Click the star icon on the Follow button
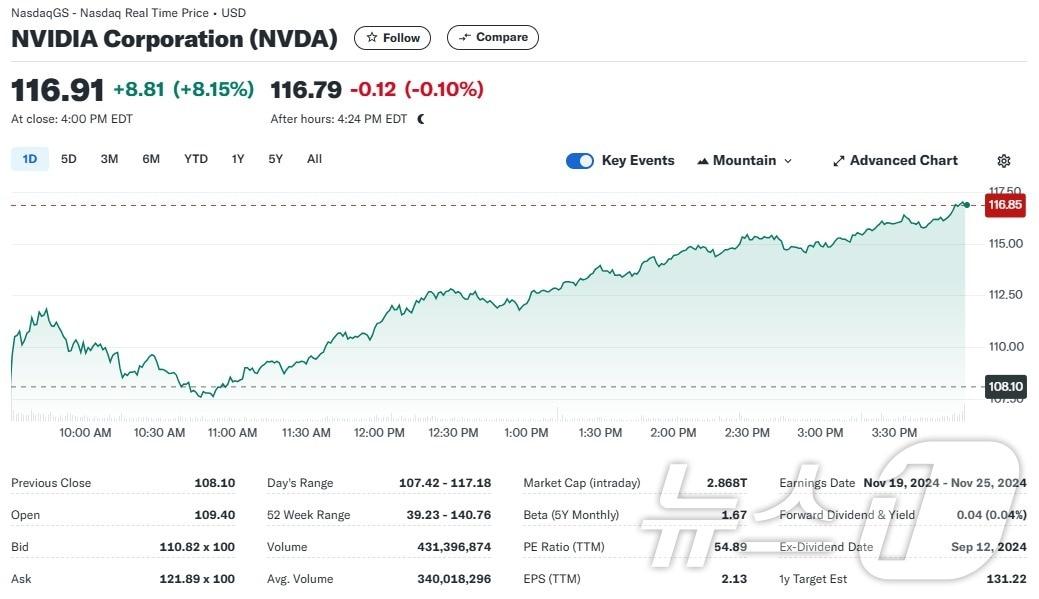The image size is (1039, 599). click(x=372, y=38)
